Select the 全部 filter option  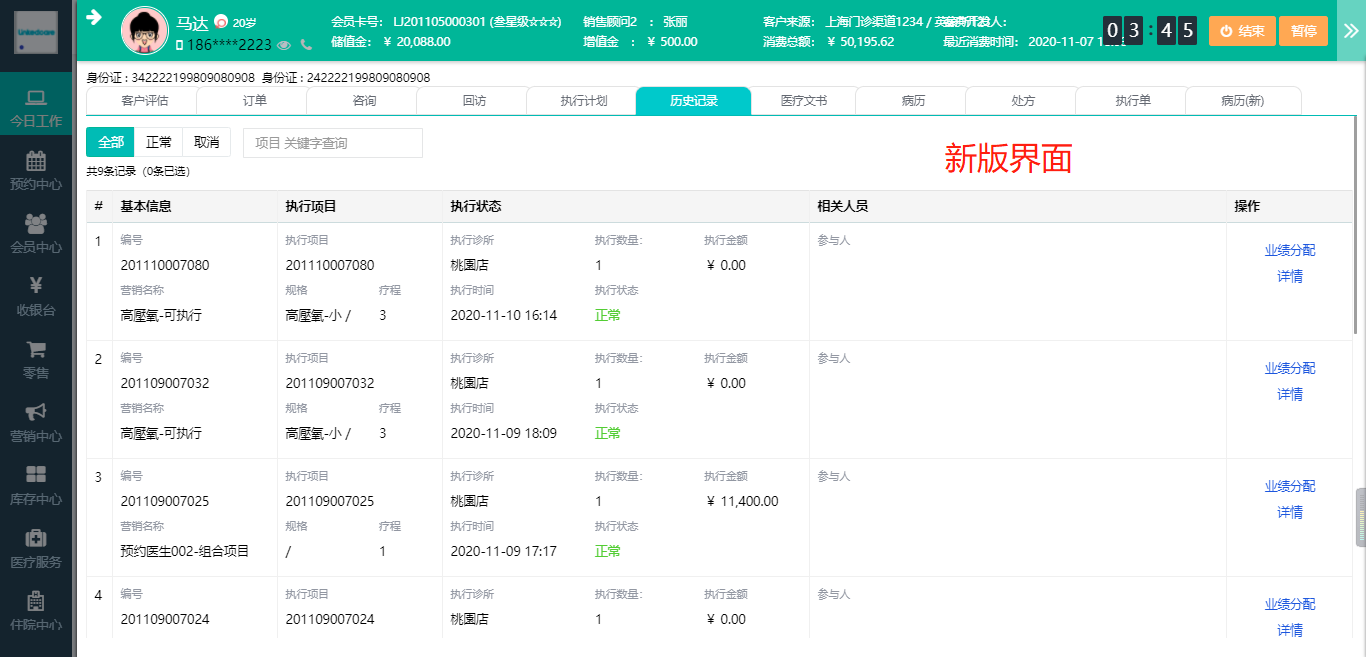(110, 143)
